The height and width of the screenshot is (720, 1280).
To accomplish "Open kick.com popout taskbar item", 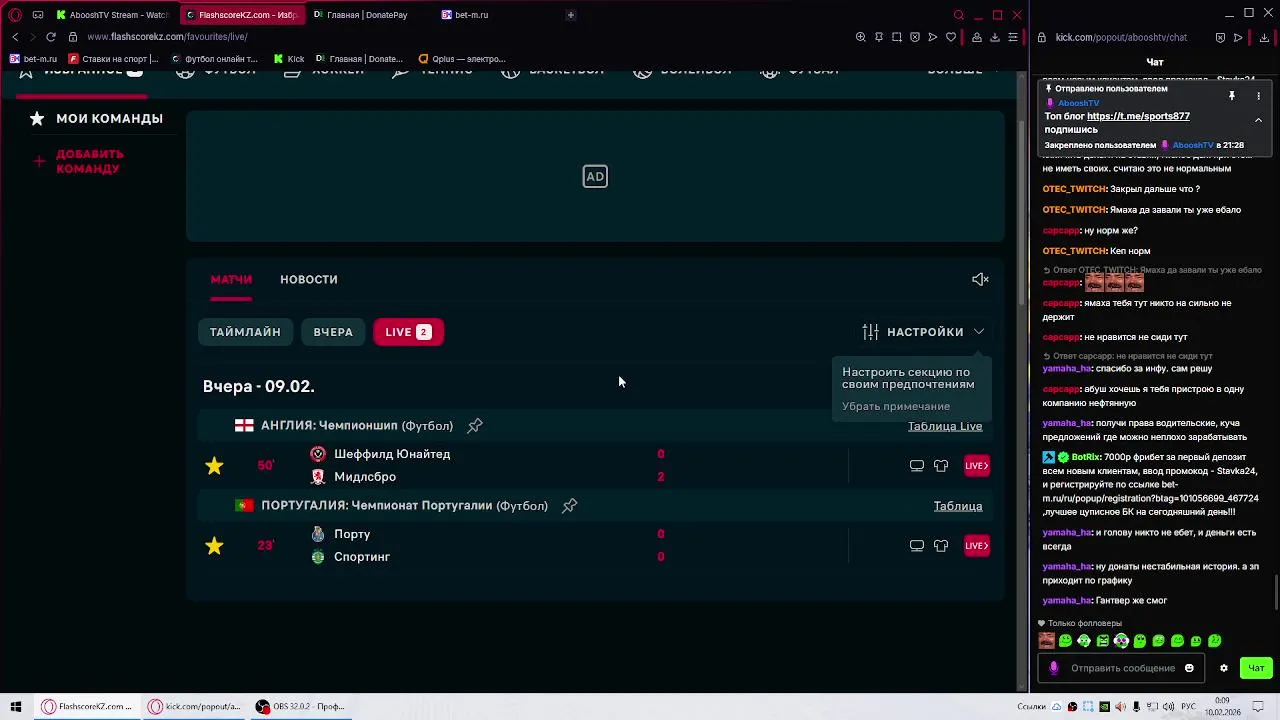I will pyautogui.click(x=195, y=706).
